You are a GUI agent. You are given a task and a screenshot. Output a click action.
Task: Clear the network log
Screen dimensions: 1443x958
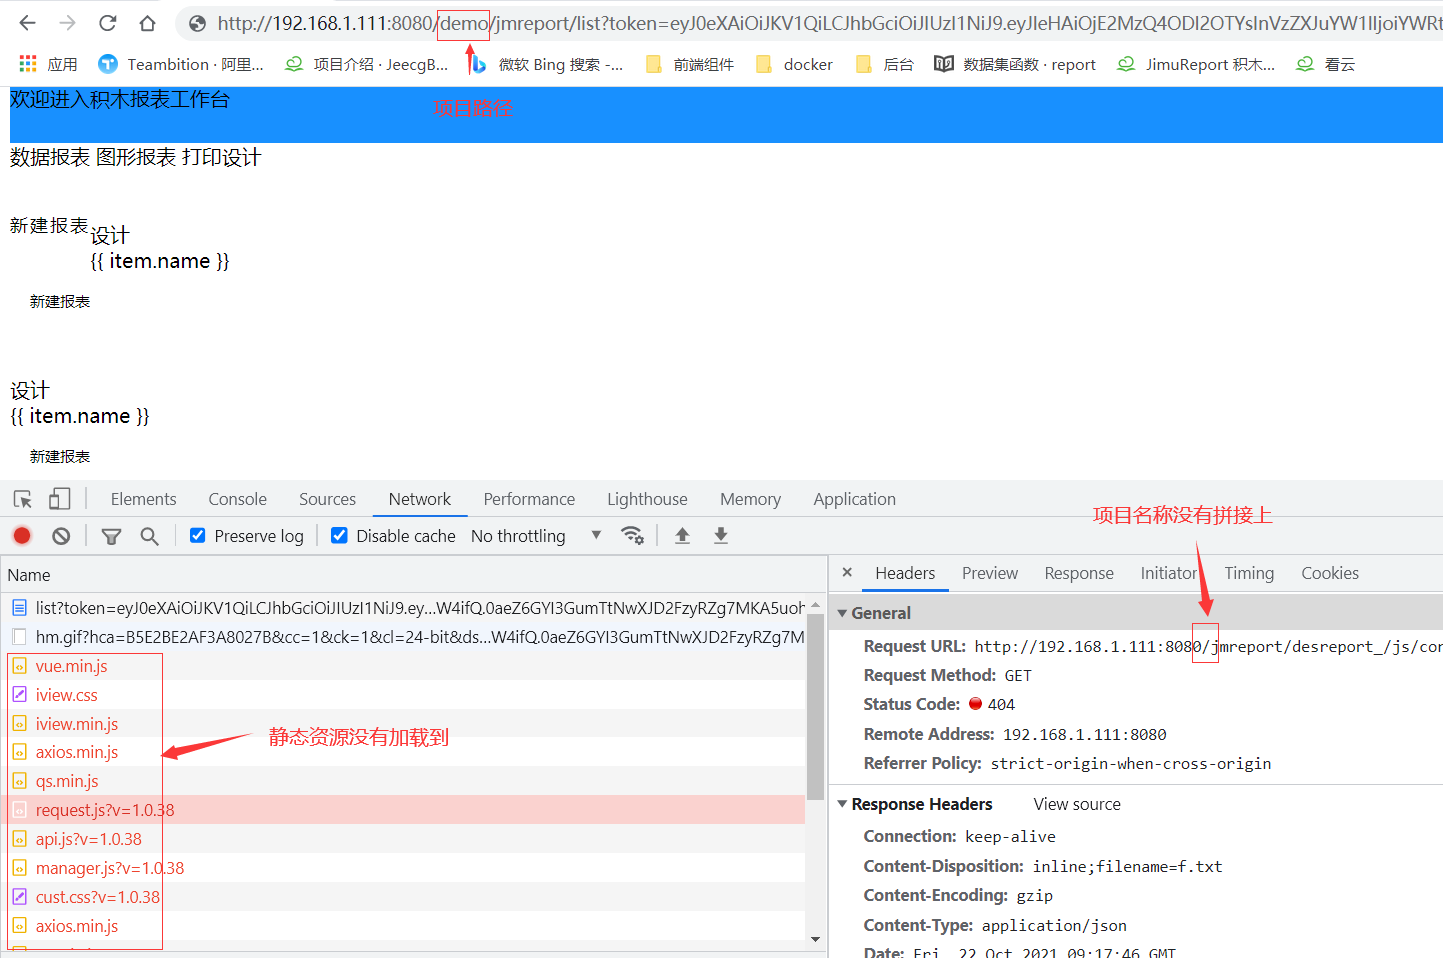point(61,536)
